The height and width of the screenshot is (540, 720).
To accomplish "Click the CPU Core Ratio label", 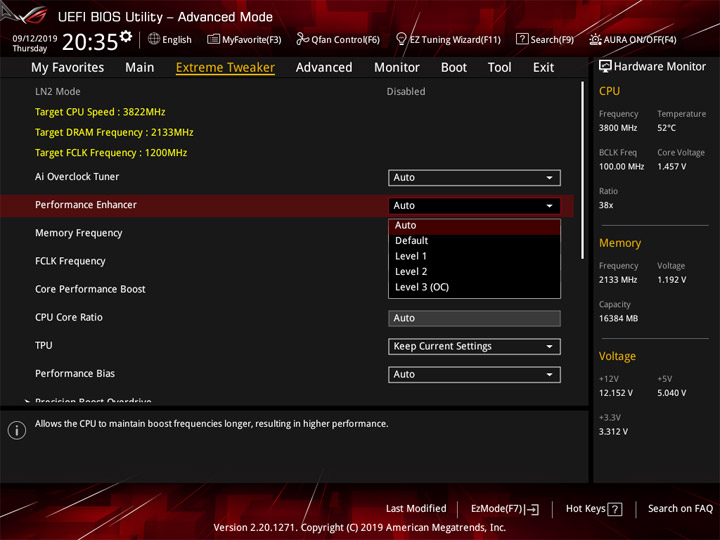I will (69, 317).
